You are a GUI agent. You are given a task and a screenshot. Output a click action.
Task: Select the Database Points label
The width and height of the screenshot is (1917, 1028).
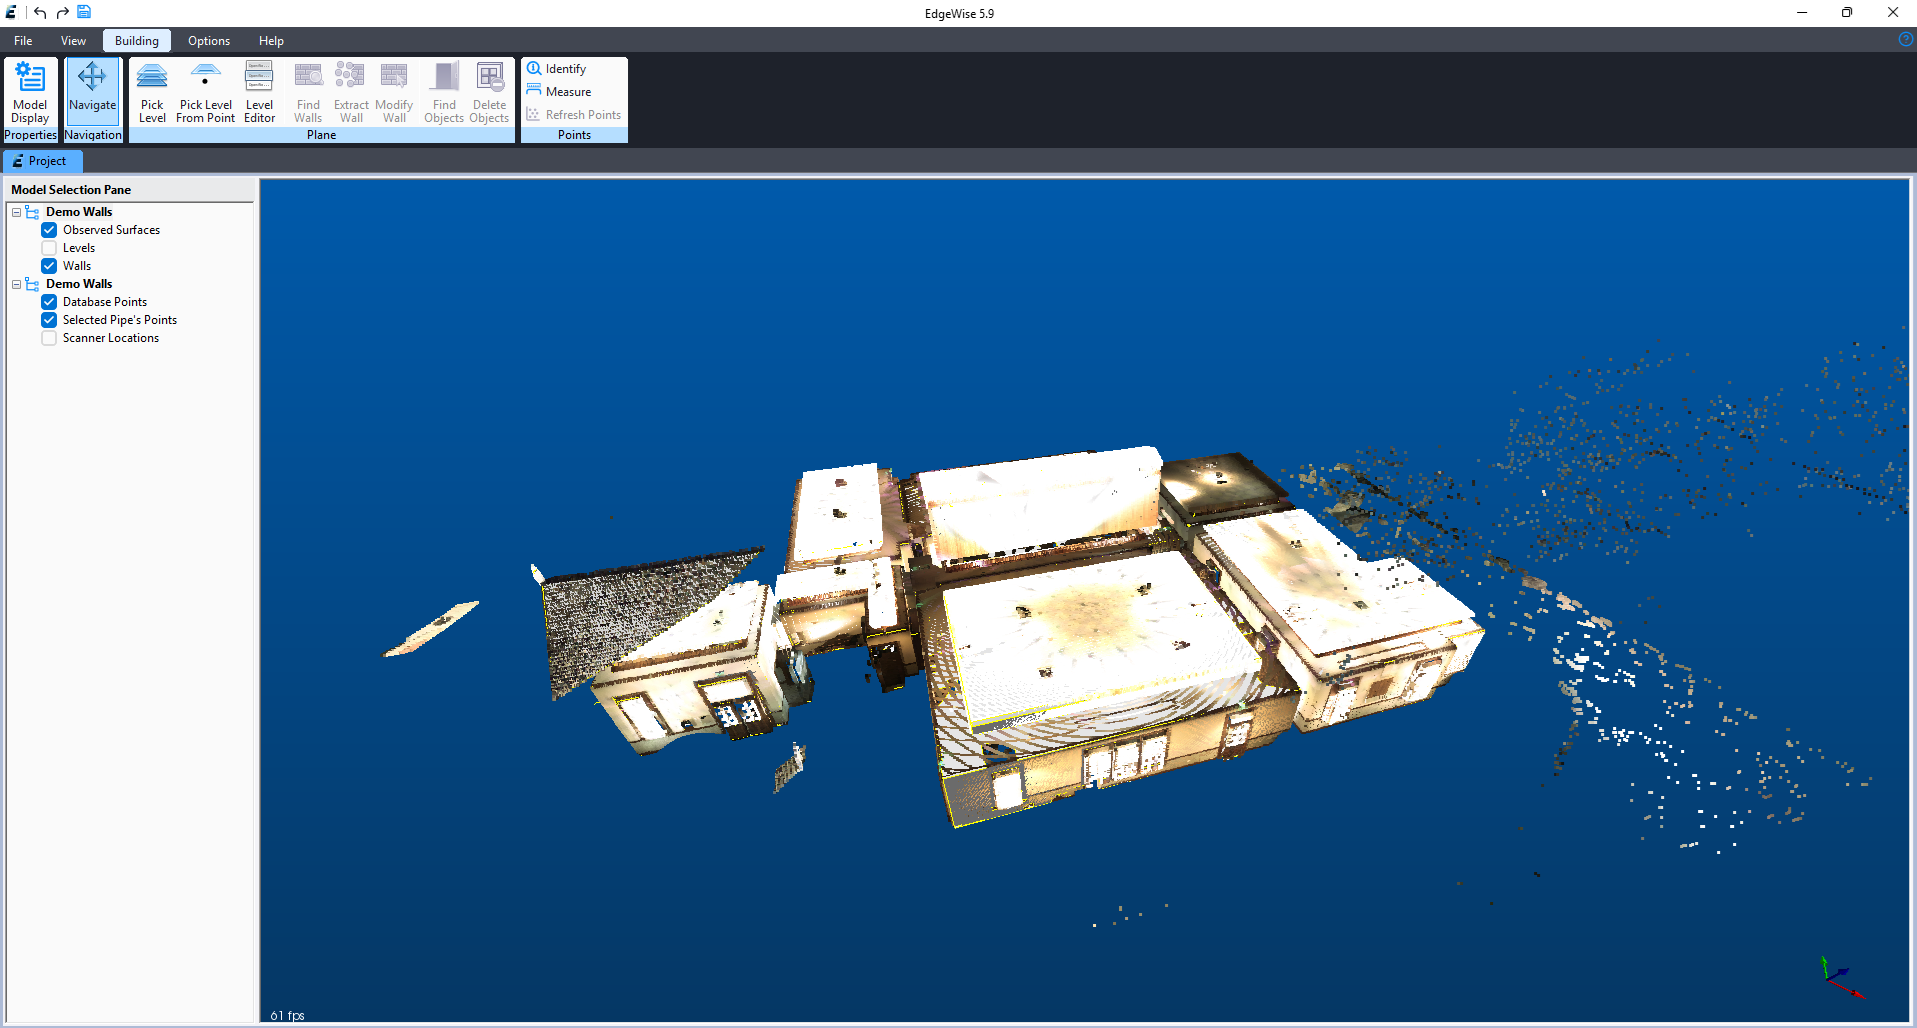point(105,302)
